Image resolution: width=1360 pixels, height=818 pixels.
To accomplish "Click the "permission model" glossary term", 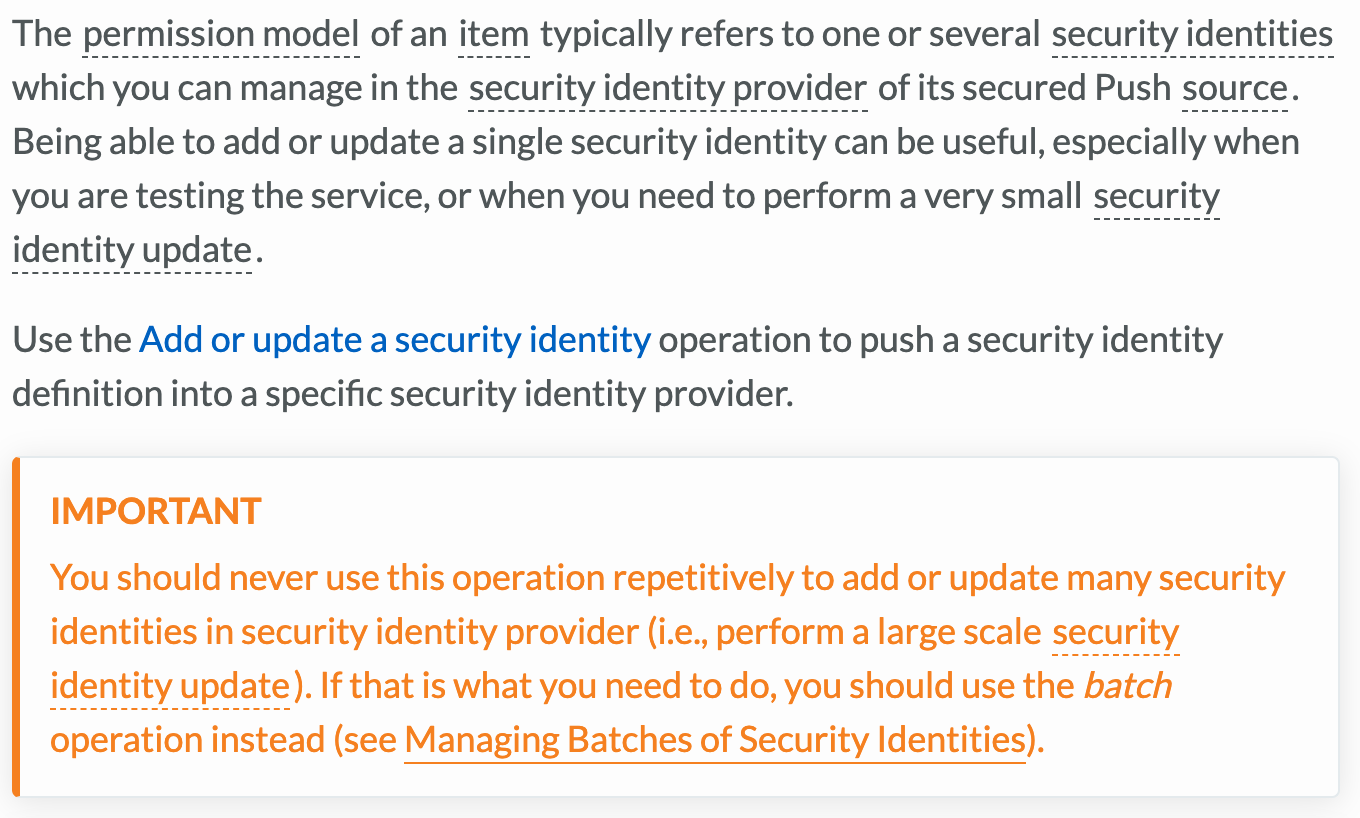I will pos(221,35).
